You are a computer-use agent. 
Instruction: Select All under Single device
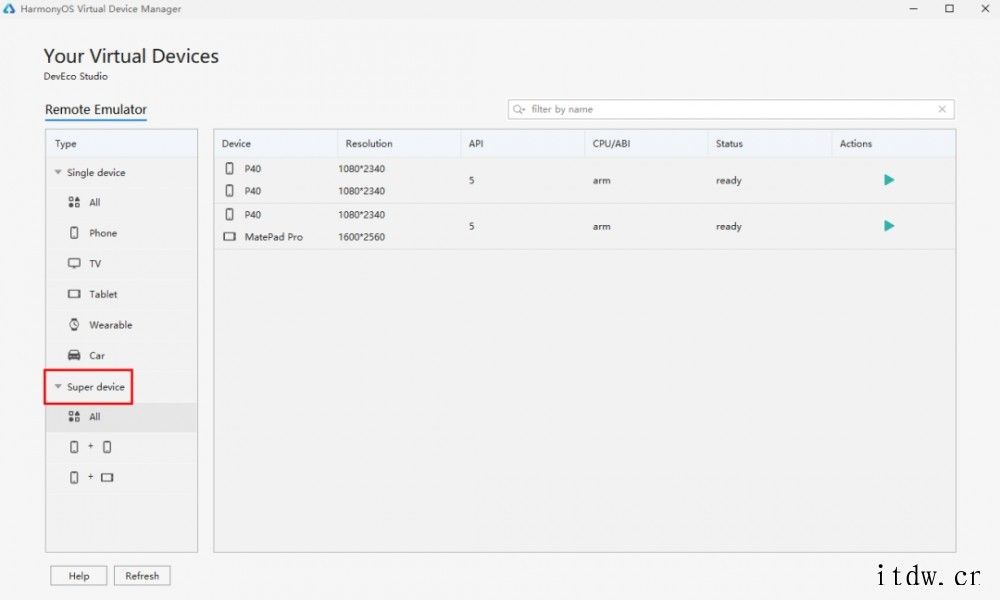pyautogui.click(x=121, y=203)
